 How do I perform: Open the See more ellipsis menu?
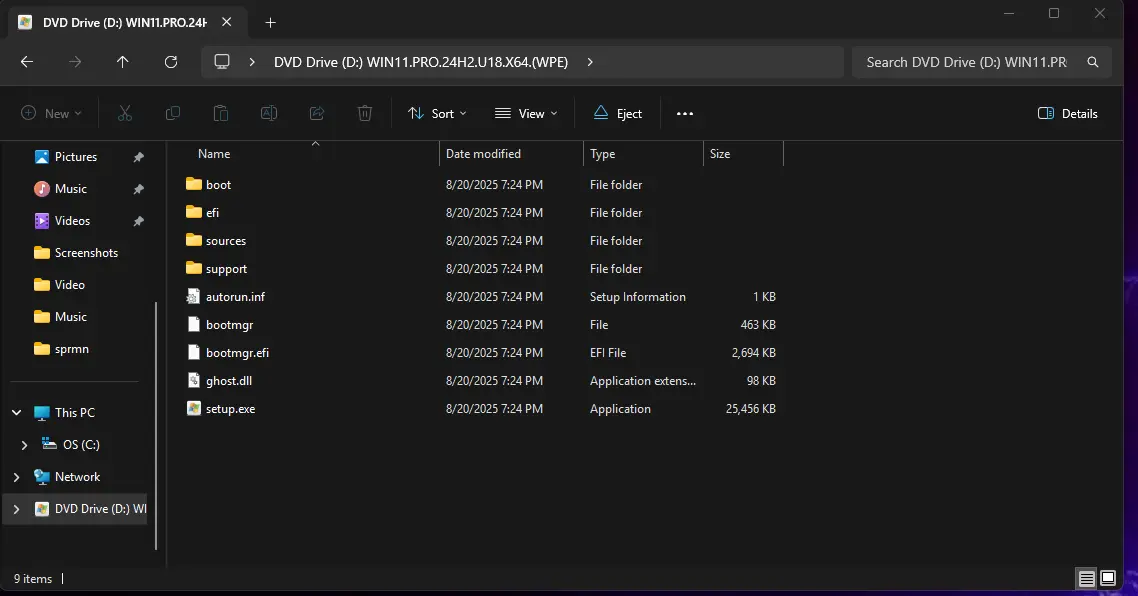684,113
